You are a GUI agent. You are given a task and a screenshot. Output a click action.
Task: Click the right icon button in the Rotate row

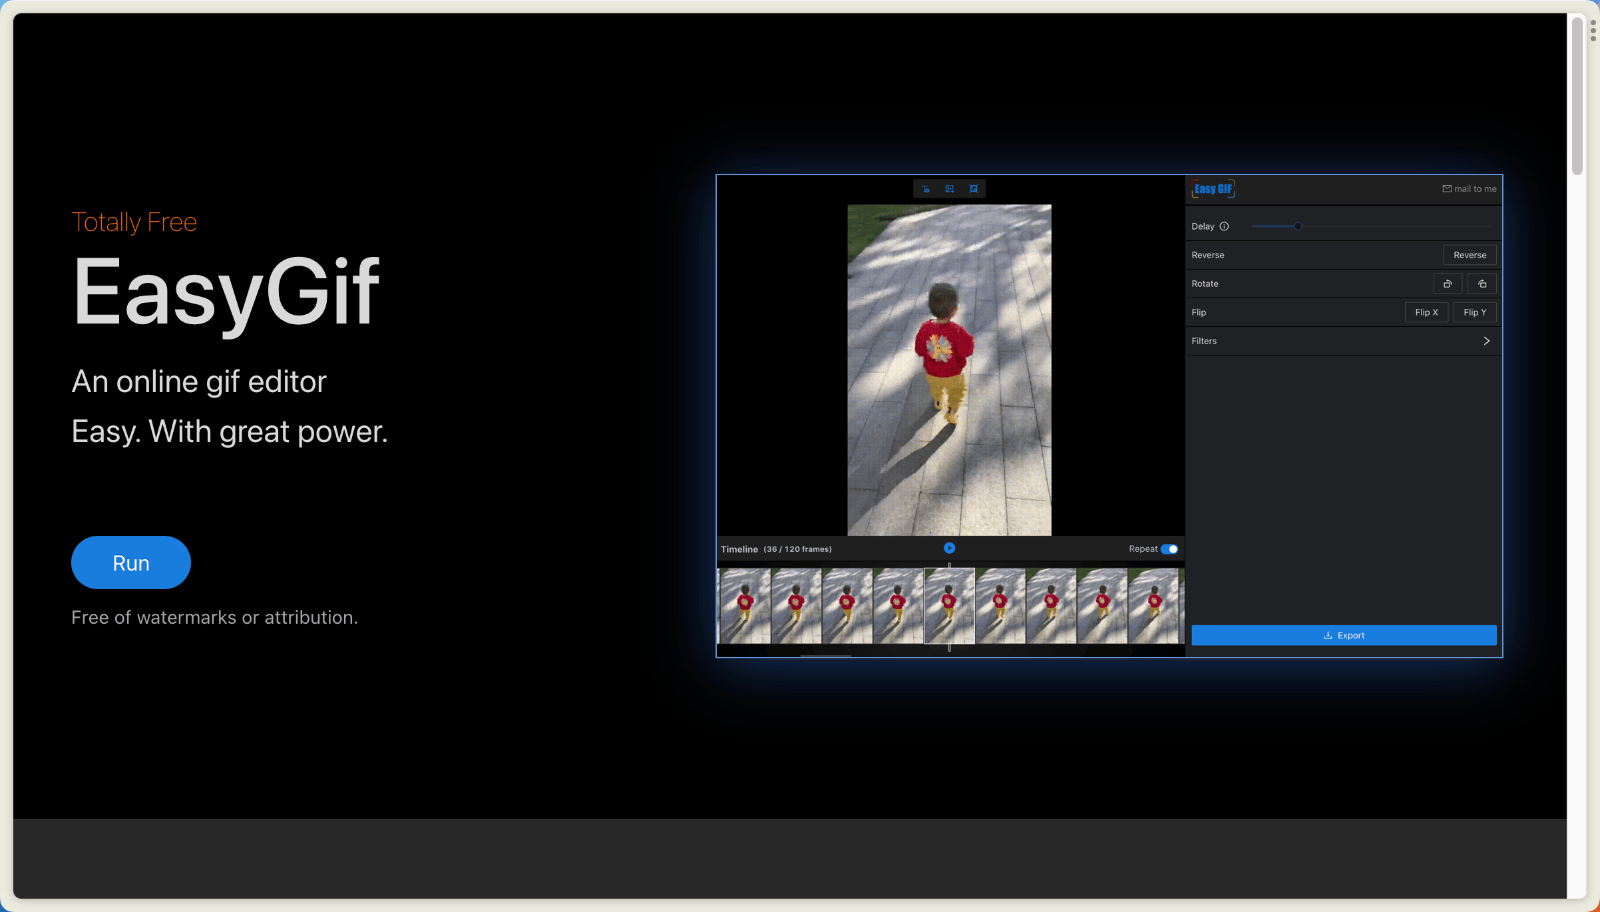point(1482,284)
